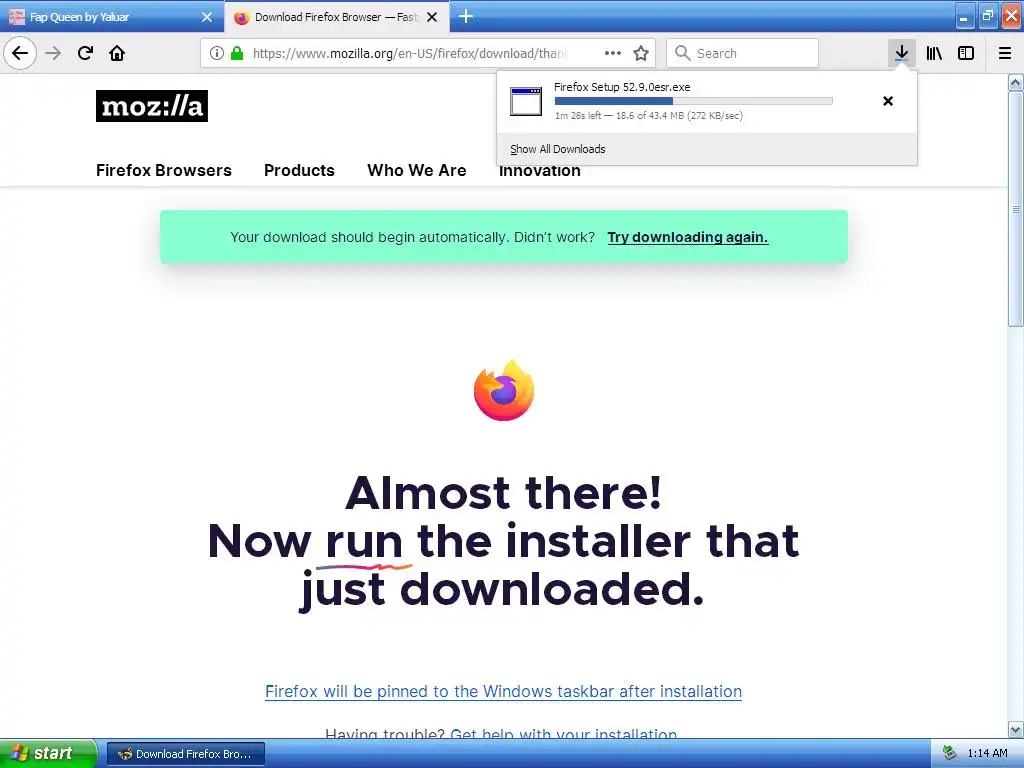Click the green padlock security icon
Viewport: 1024px width, 768px height.
pyautogui.click(x=237, y=53)
